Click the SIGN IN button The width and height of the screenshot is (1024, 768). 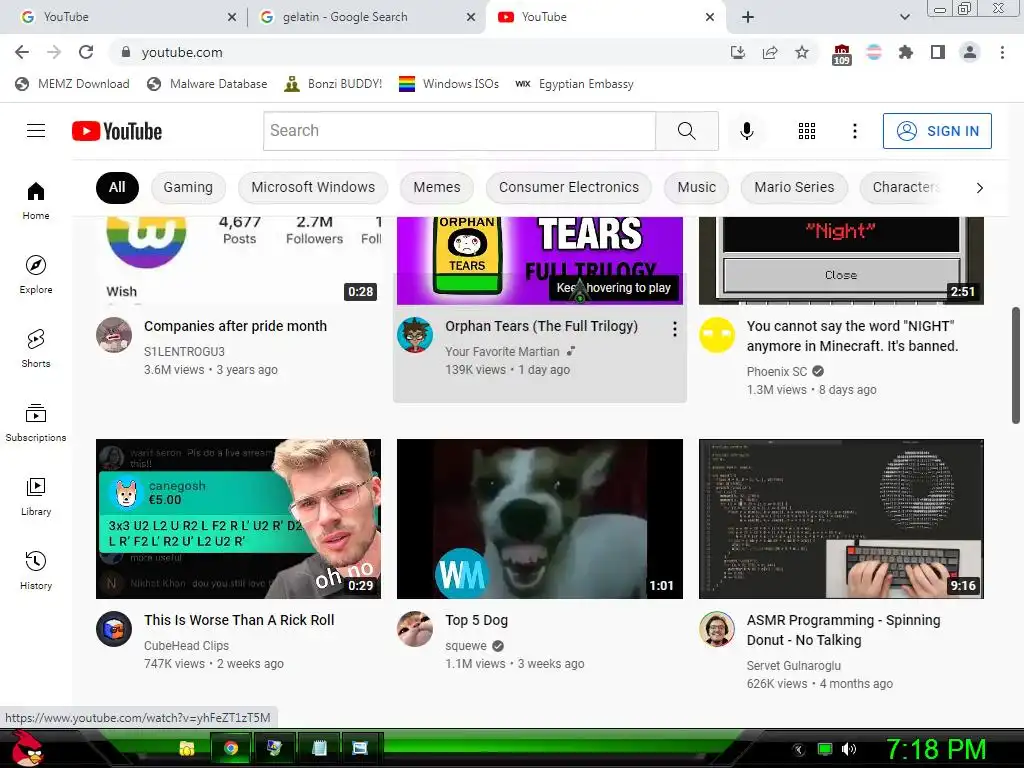point(937,131)
